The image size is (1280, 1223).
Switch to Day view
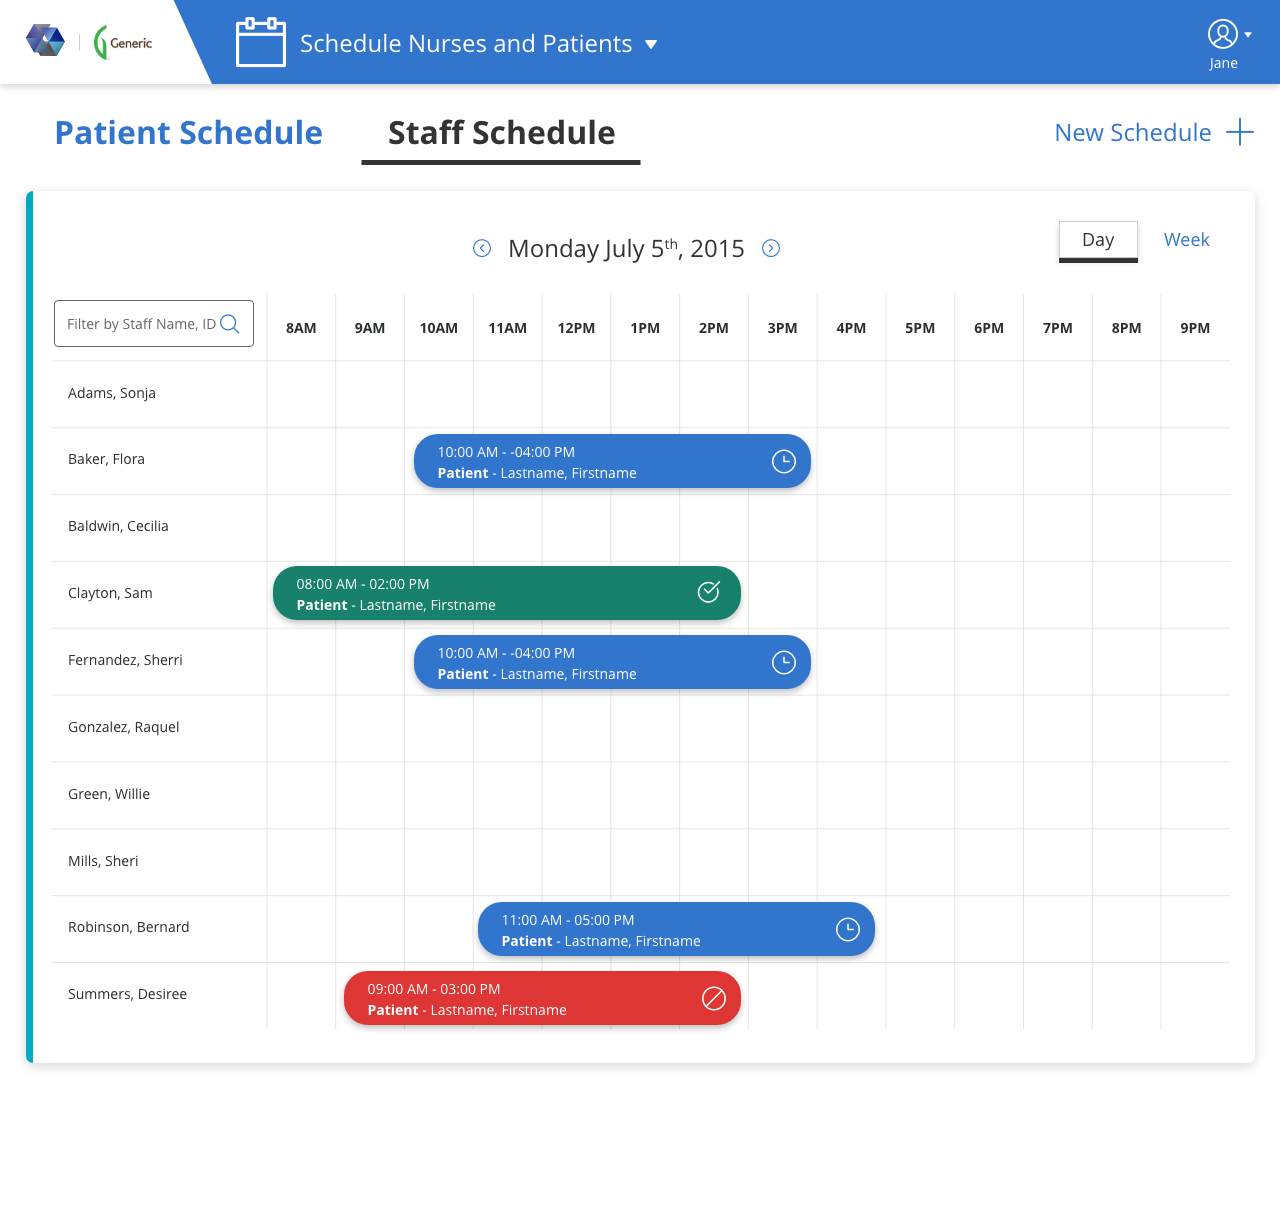pos(1098,241)
